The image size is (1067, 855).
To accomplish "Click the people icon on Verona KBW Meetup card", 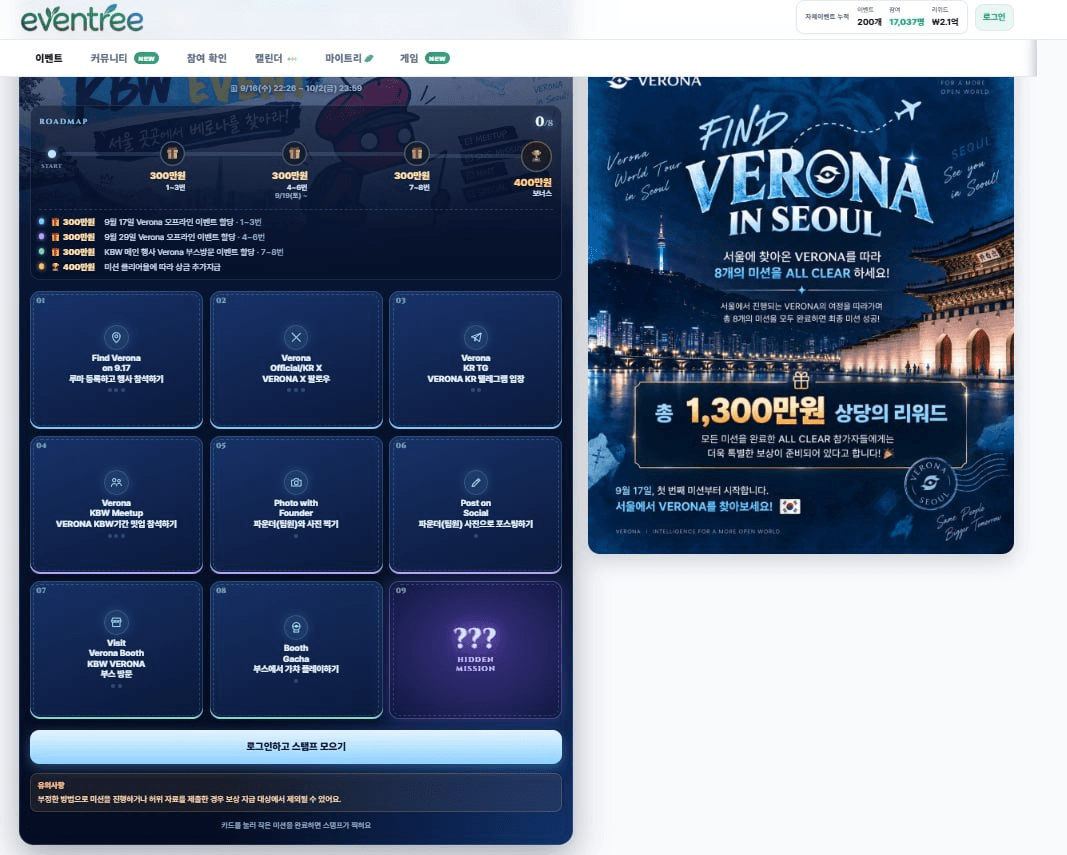I will (116, 482).
